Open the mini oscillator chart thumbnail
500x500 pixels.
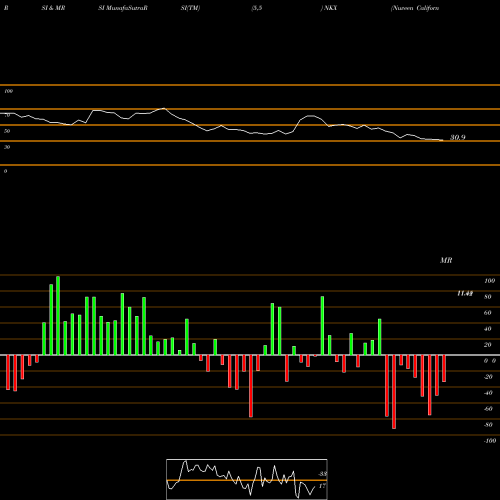pos(247,479)
